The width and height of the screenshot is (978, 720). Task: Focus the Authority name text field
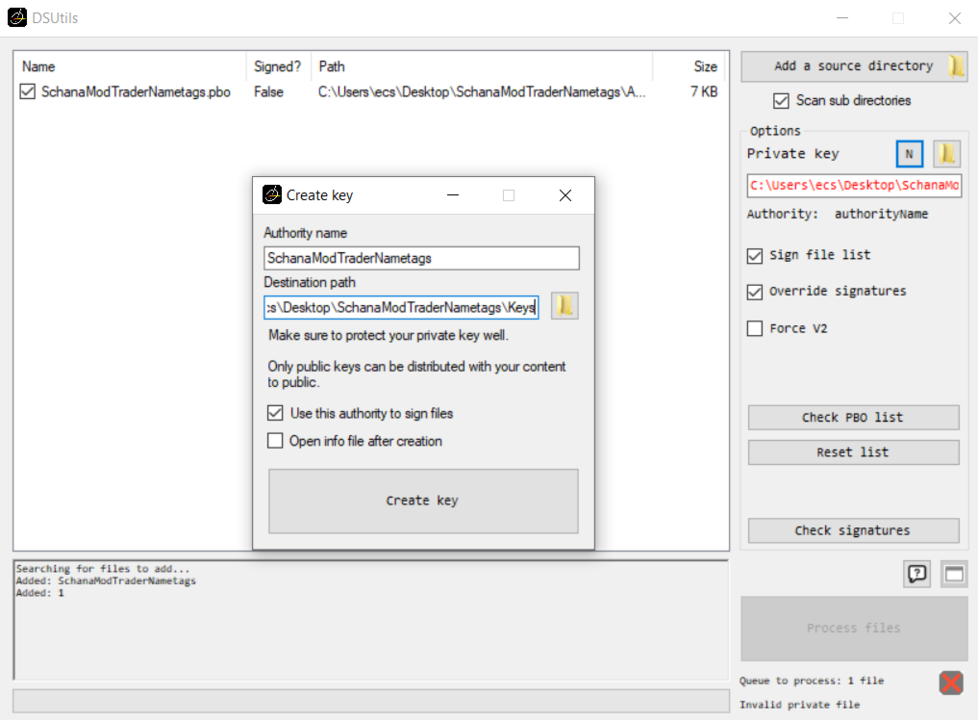[x=422, y=258]
